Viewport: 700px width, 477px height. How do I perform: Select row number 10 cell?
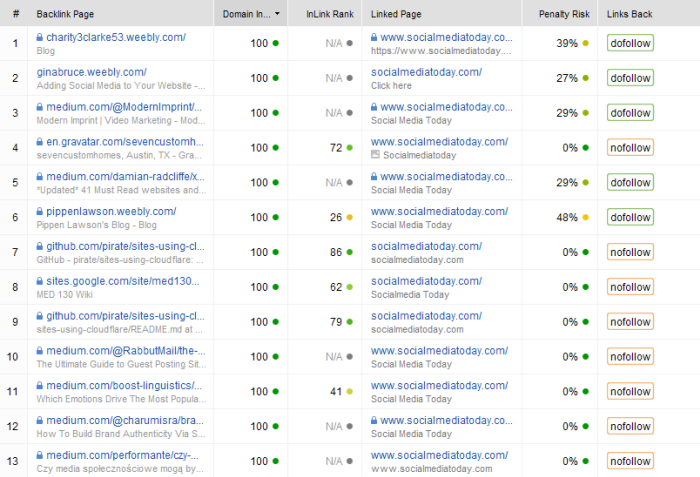12,357
